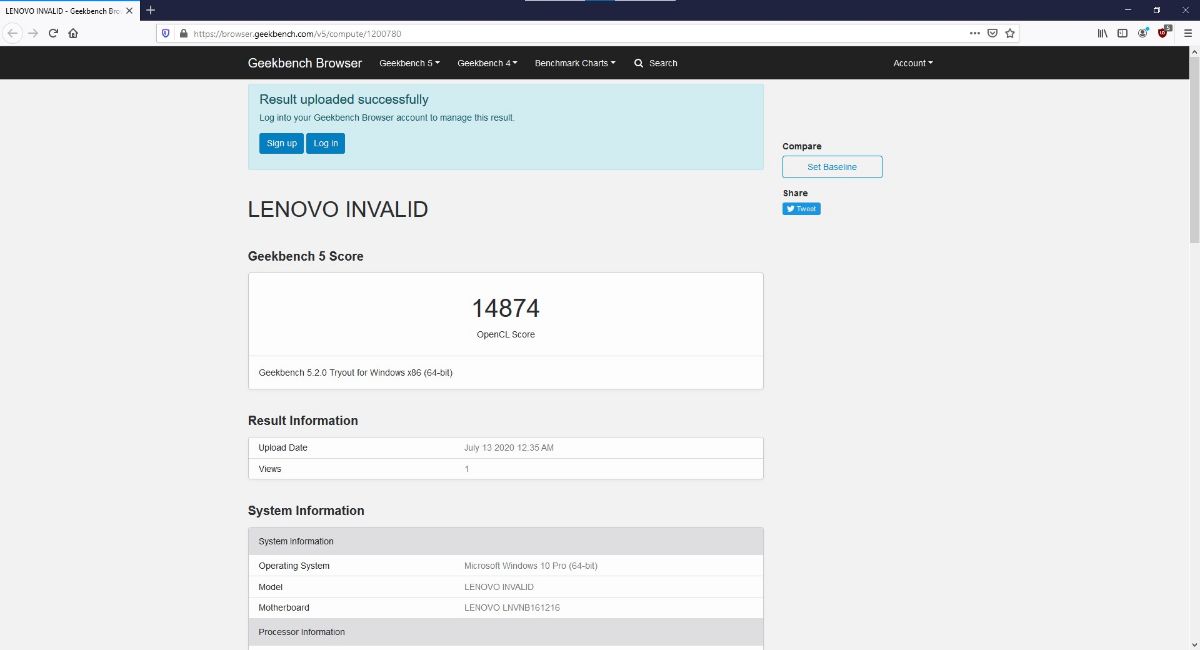Image resolution: width=1200 pixels, height=650 pixels.
Task: Click the tracking protection shield icon
Action: pyautogui.click(x=166, y=33)
